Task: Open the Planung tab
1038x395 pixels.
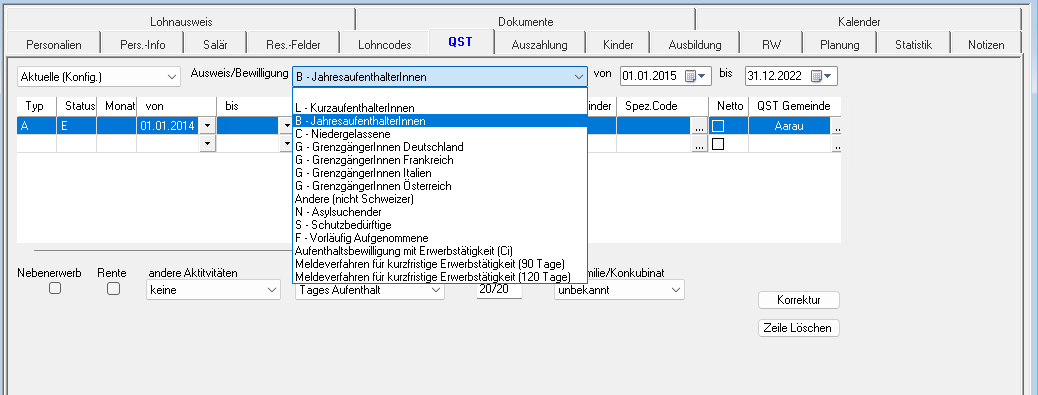Action: 839,45
